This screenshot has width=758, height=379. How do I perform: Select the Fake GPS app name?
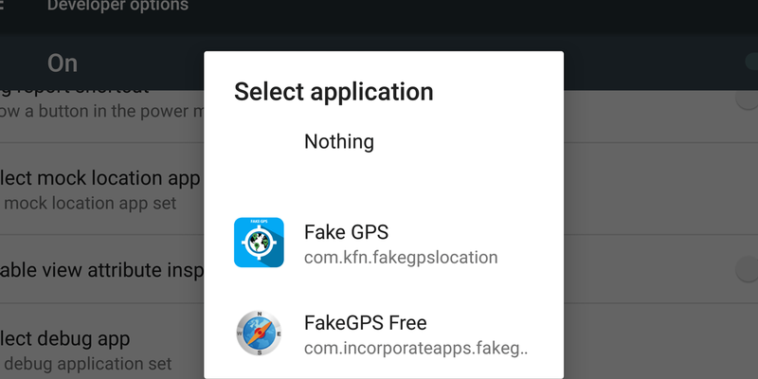coord(346,233)
